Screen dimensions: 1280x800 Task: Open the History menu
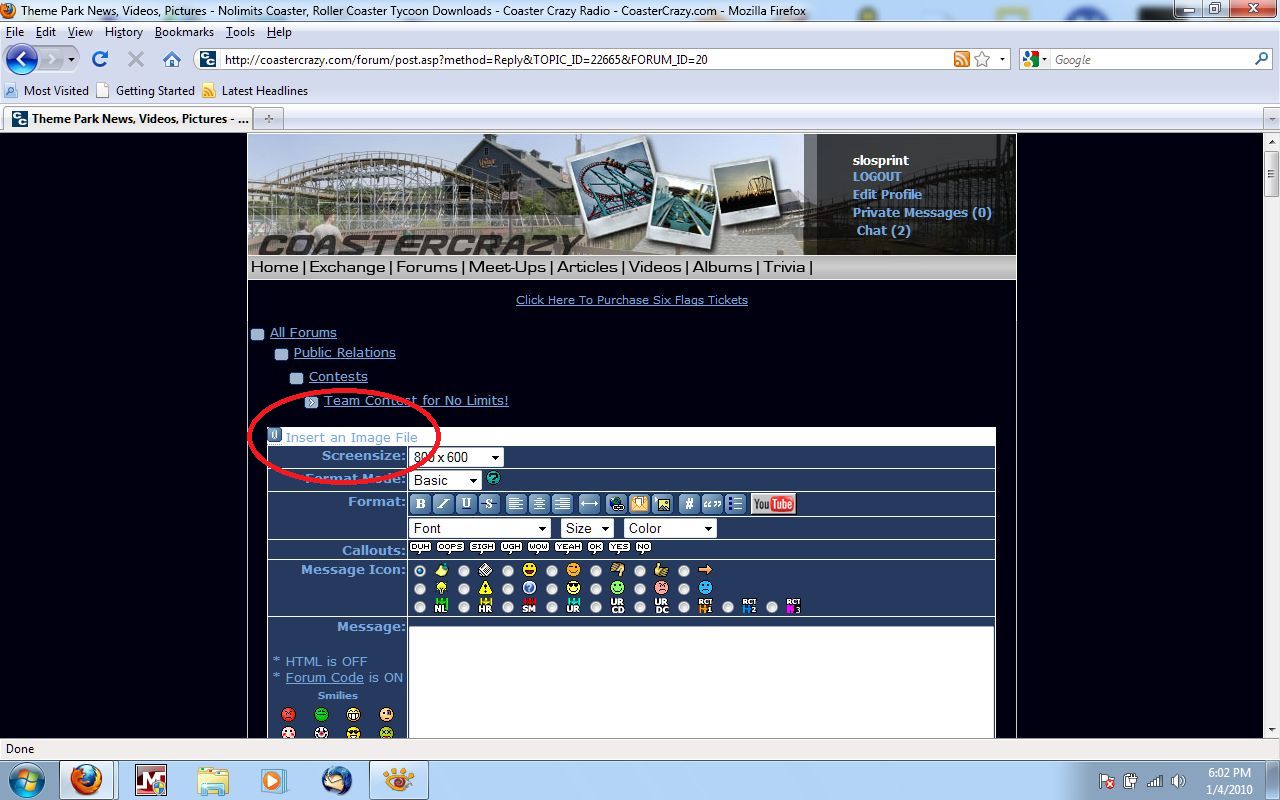pos(123,32)
